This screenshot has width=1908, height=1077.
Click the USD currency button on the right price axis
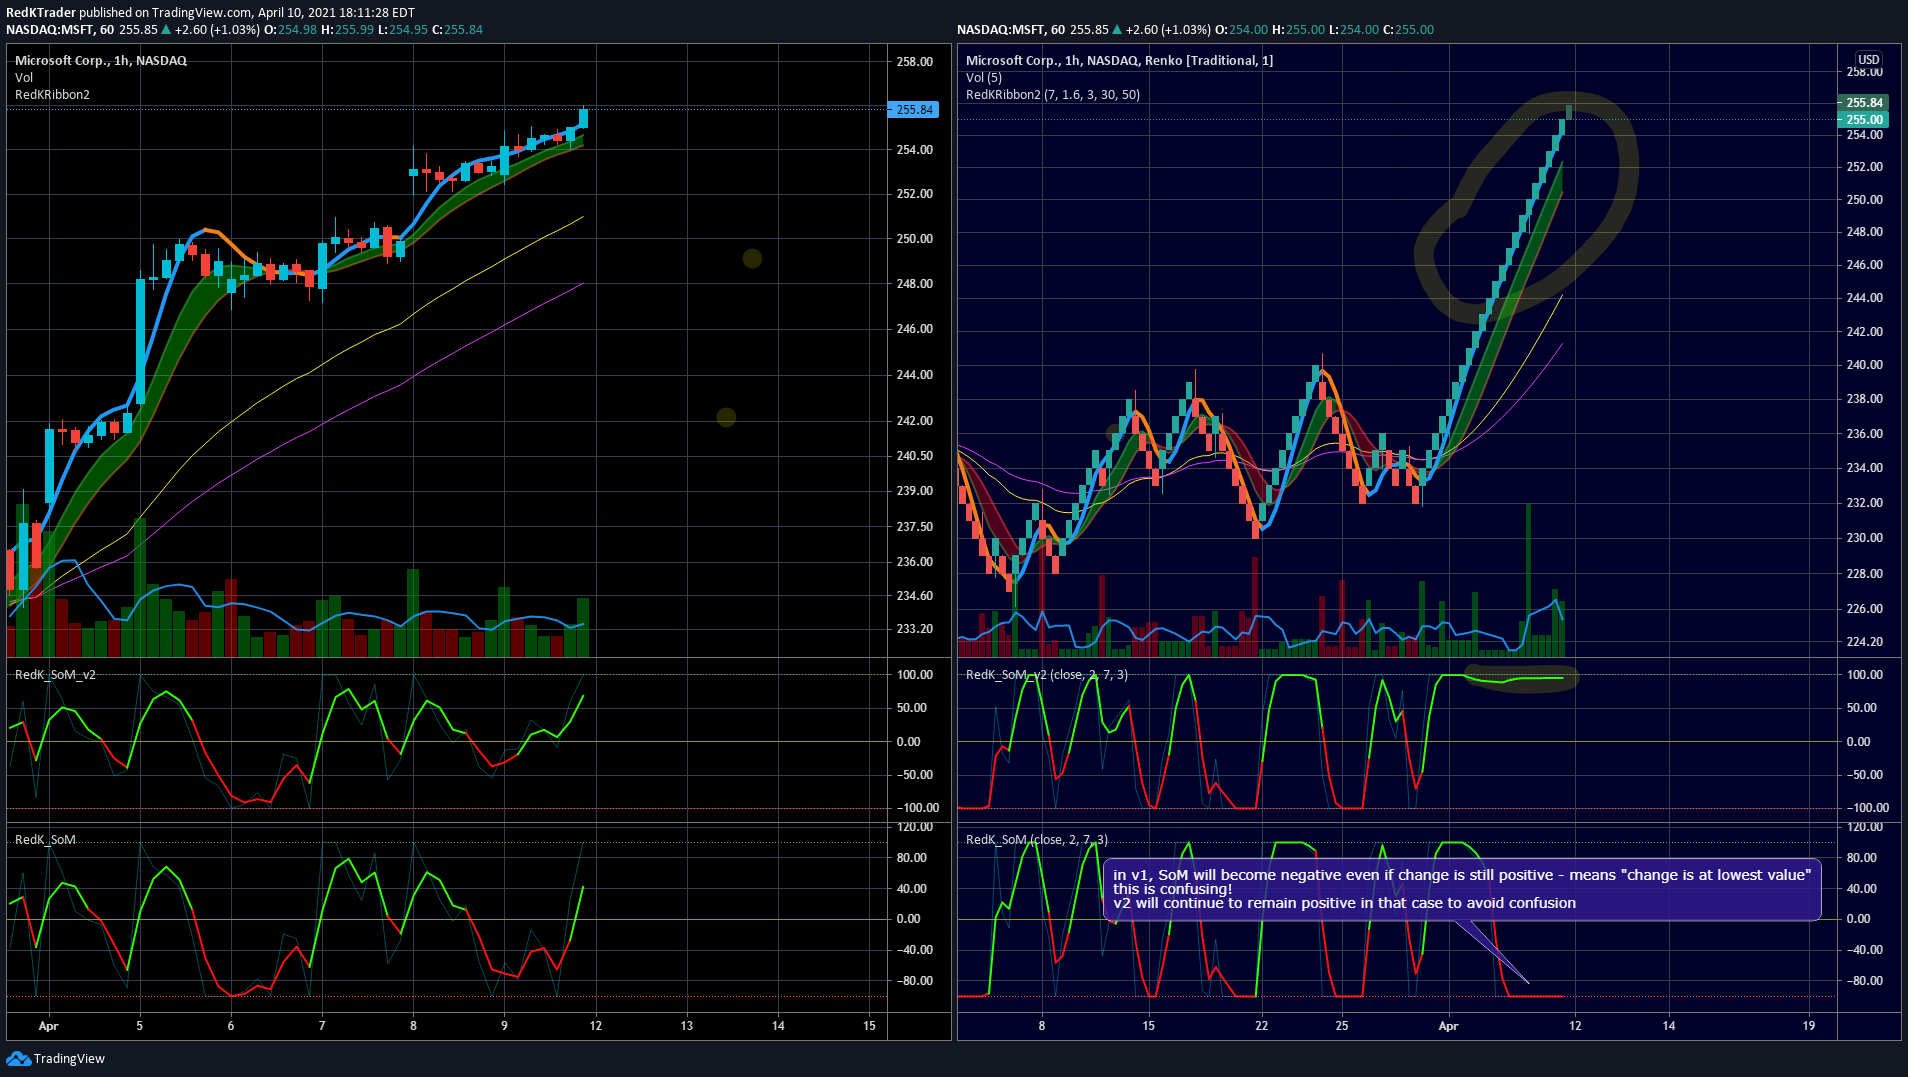(1868, 59)
